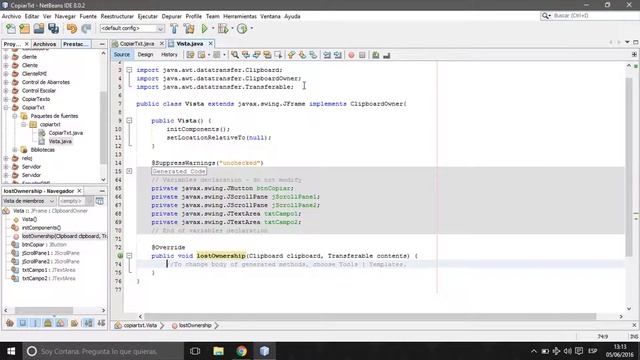The height and width of the screenshot is (360, 640).
Task: Open the Reestructurar menu
Action: point(117,16)
